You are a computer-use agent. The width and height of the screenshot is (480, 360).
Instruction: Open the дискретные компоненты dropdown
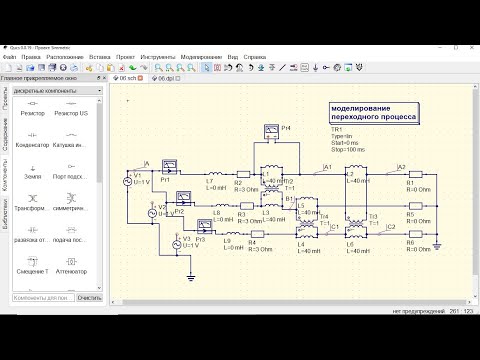(x=57, y=91)
